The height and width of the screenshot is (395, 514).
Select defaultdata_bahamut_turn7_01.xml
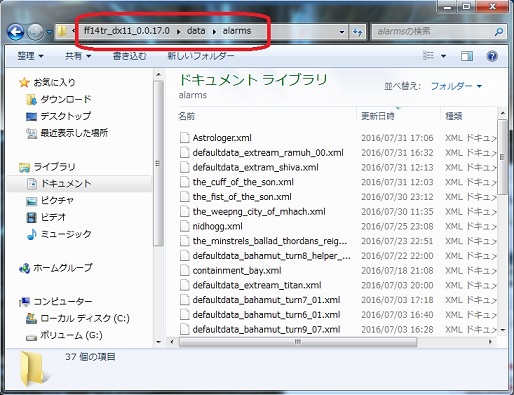click(266, 300)
